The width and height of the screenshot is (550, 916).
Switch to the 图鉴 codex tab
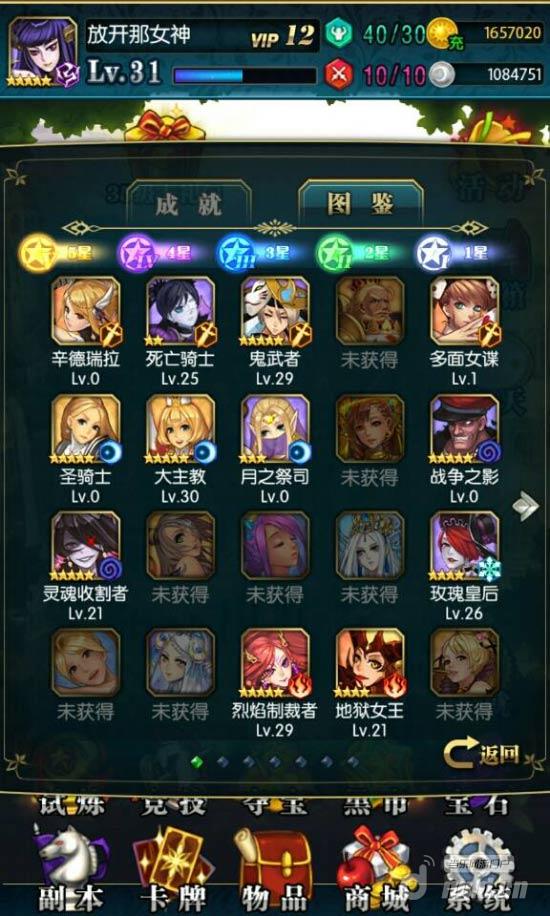360,203
